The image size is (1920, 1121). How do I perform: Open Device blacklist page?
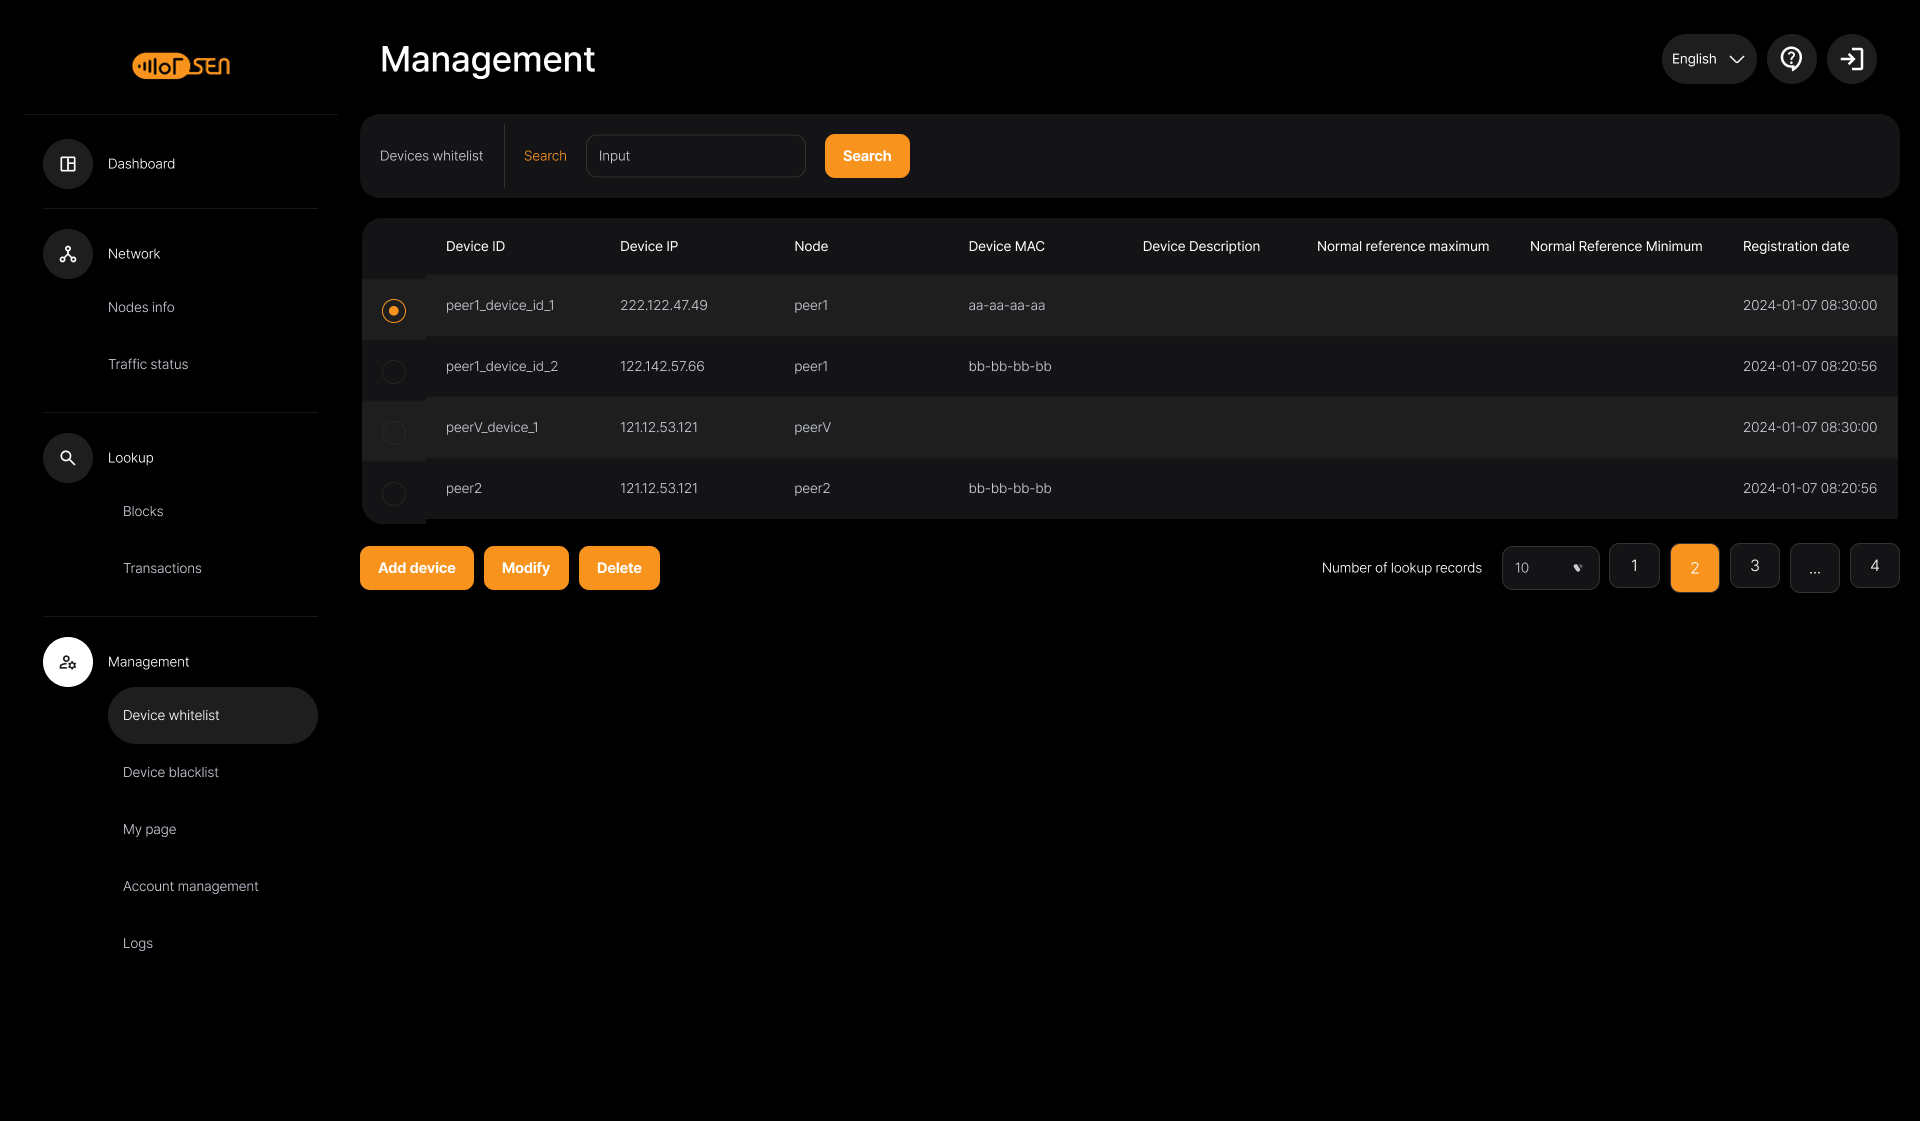171,772
